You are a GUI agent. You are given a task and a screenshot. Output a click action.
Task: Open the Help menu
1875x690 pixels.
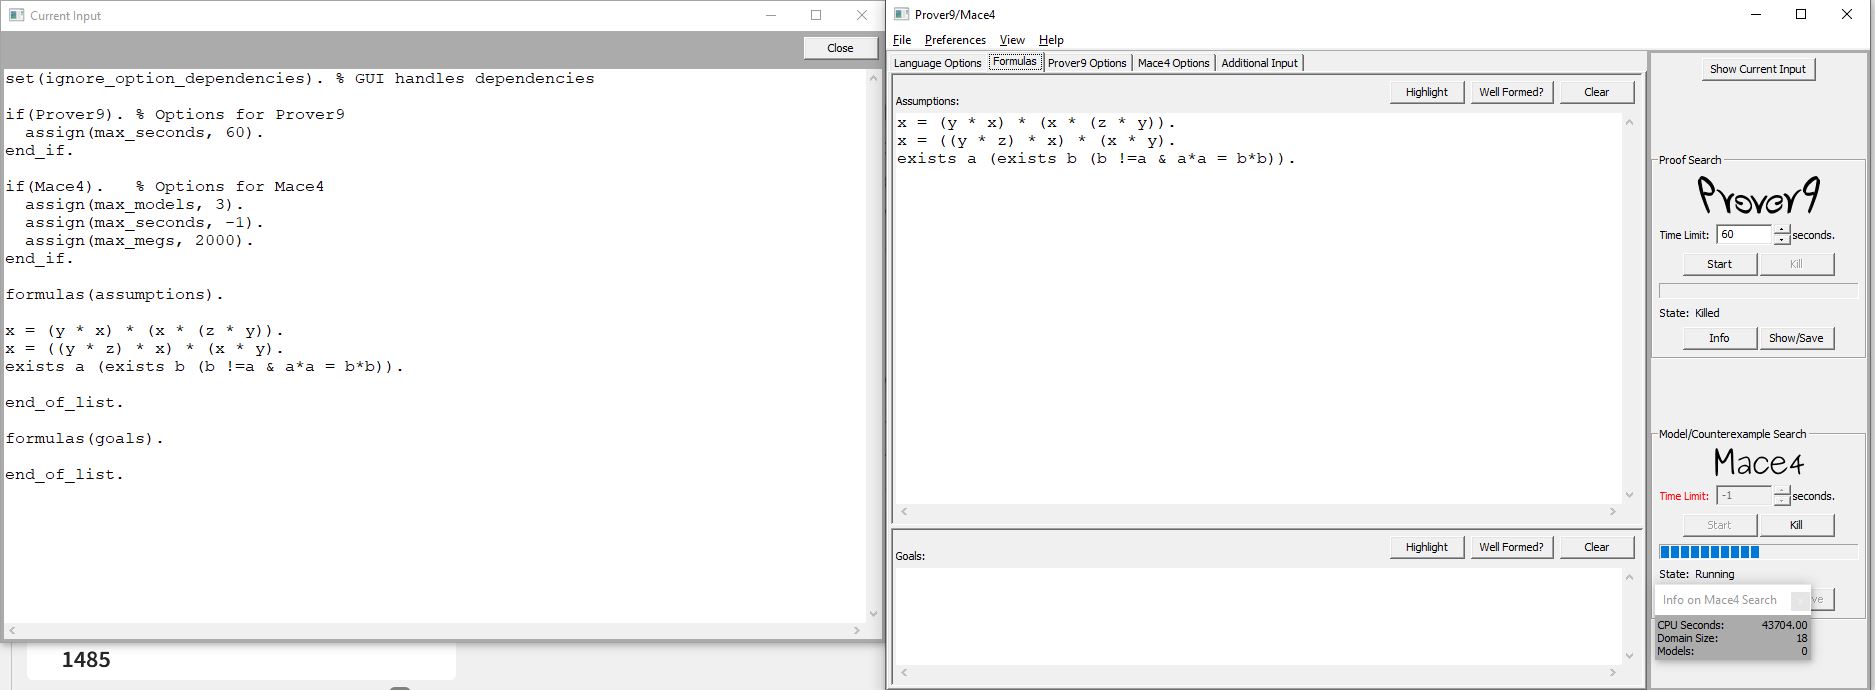pyautogui.click(x=1051, y=40)
